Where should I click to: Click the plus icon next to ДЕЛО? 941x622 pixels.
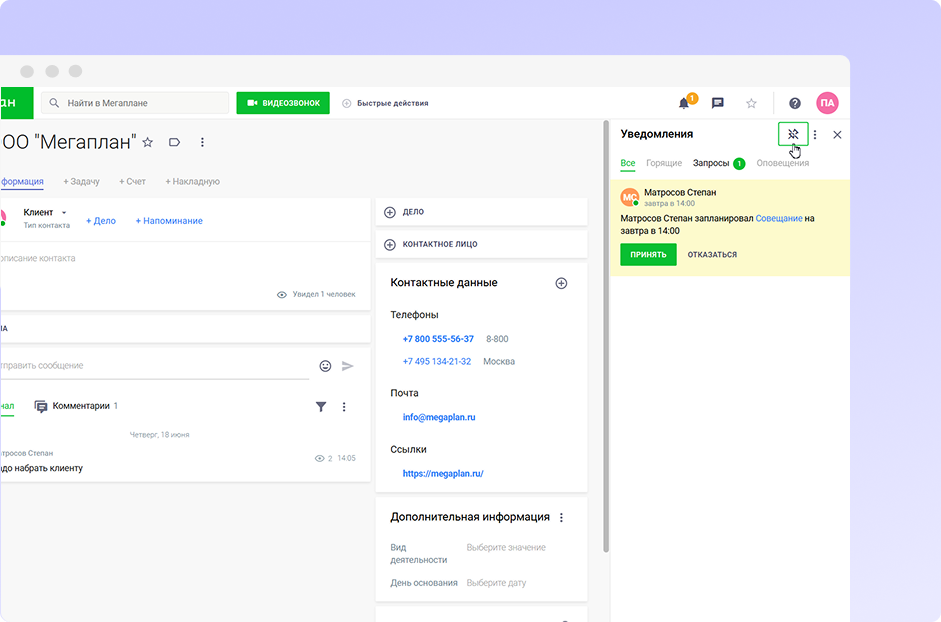pos(390,212)
